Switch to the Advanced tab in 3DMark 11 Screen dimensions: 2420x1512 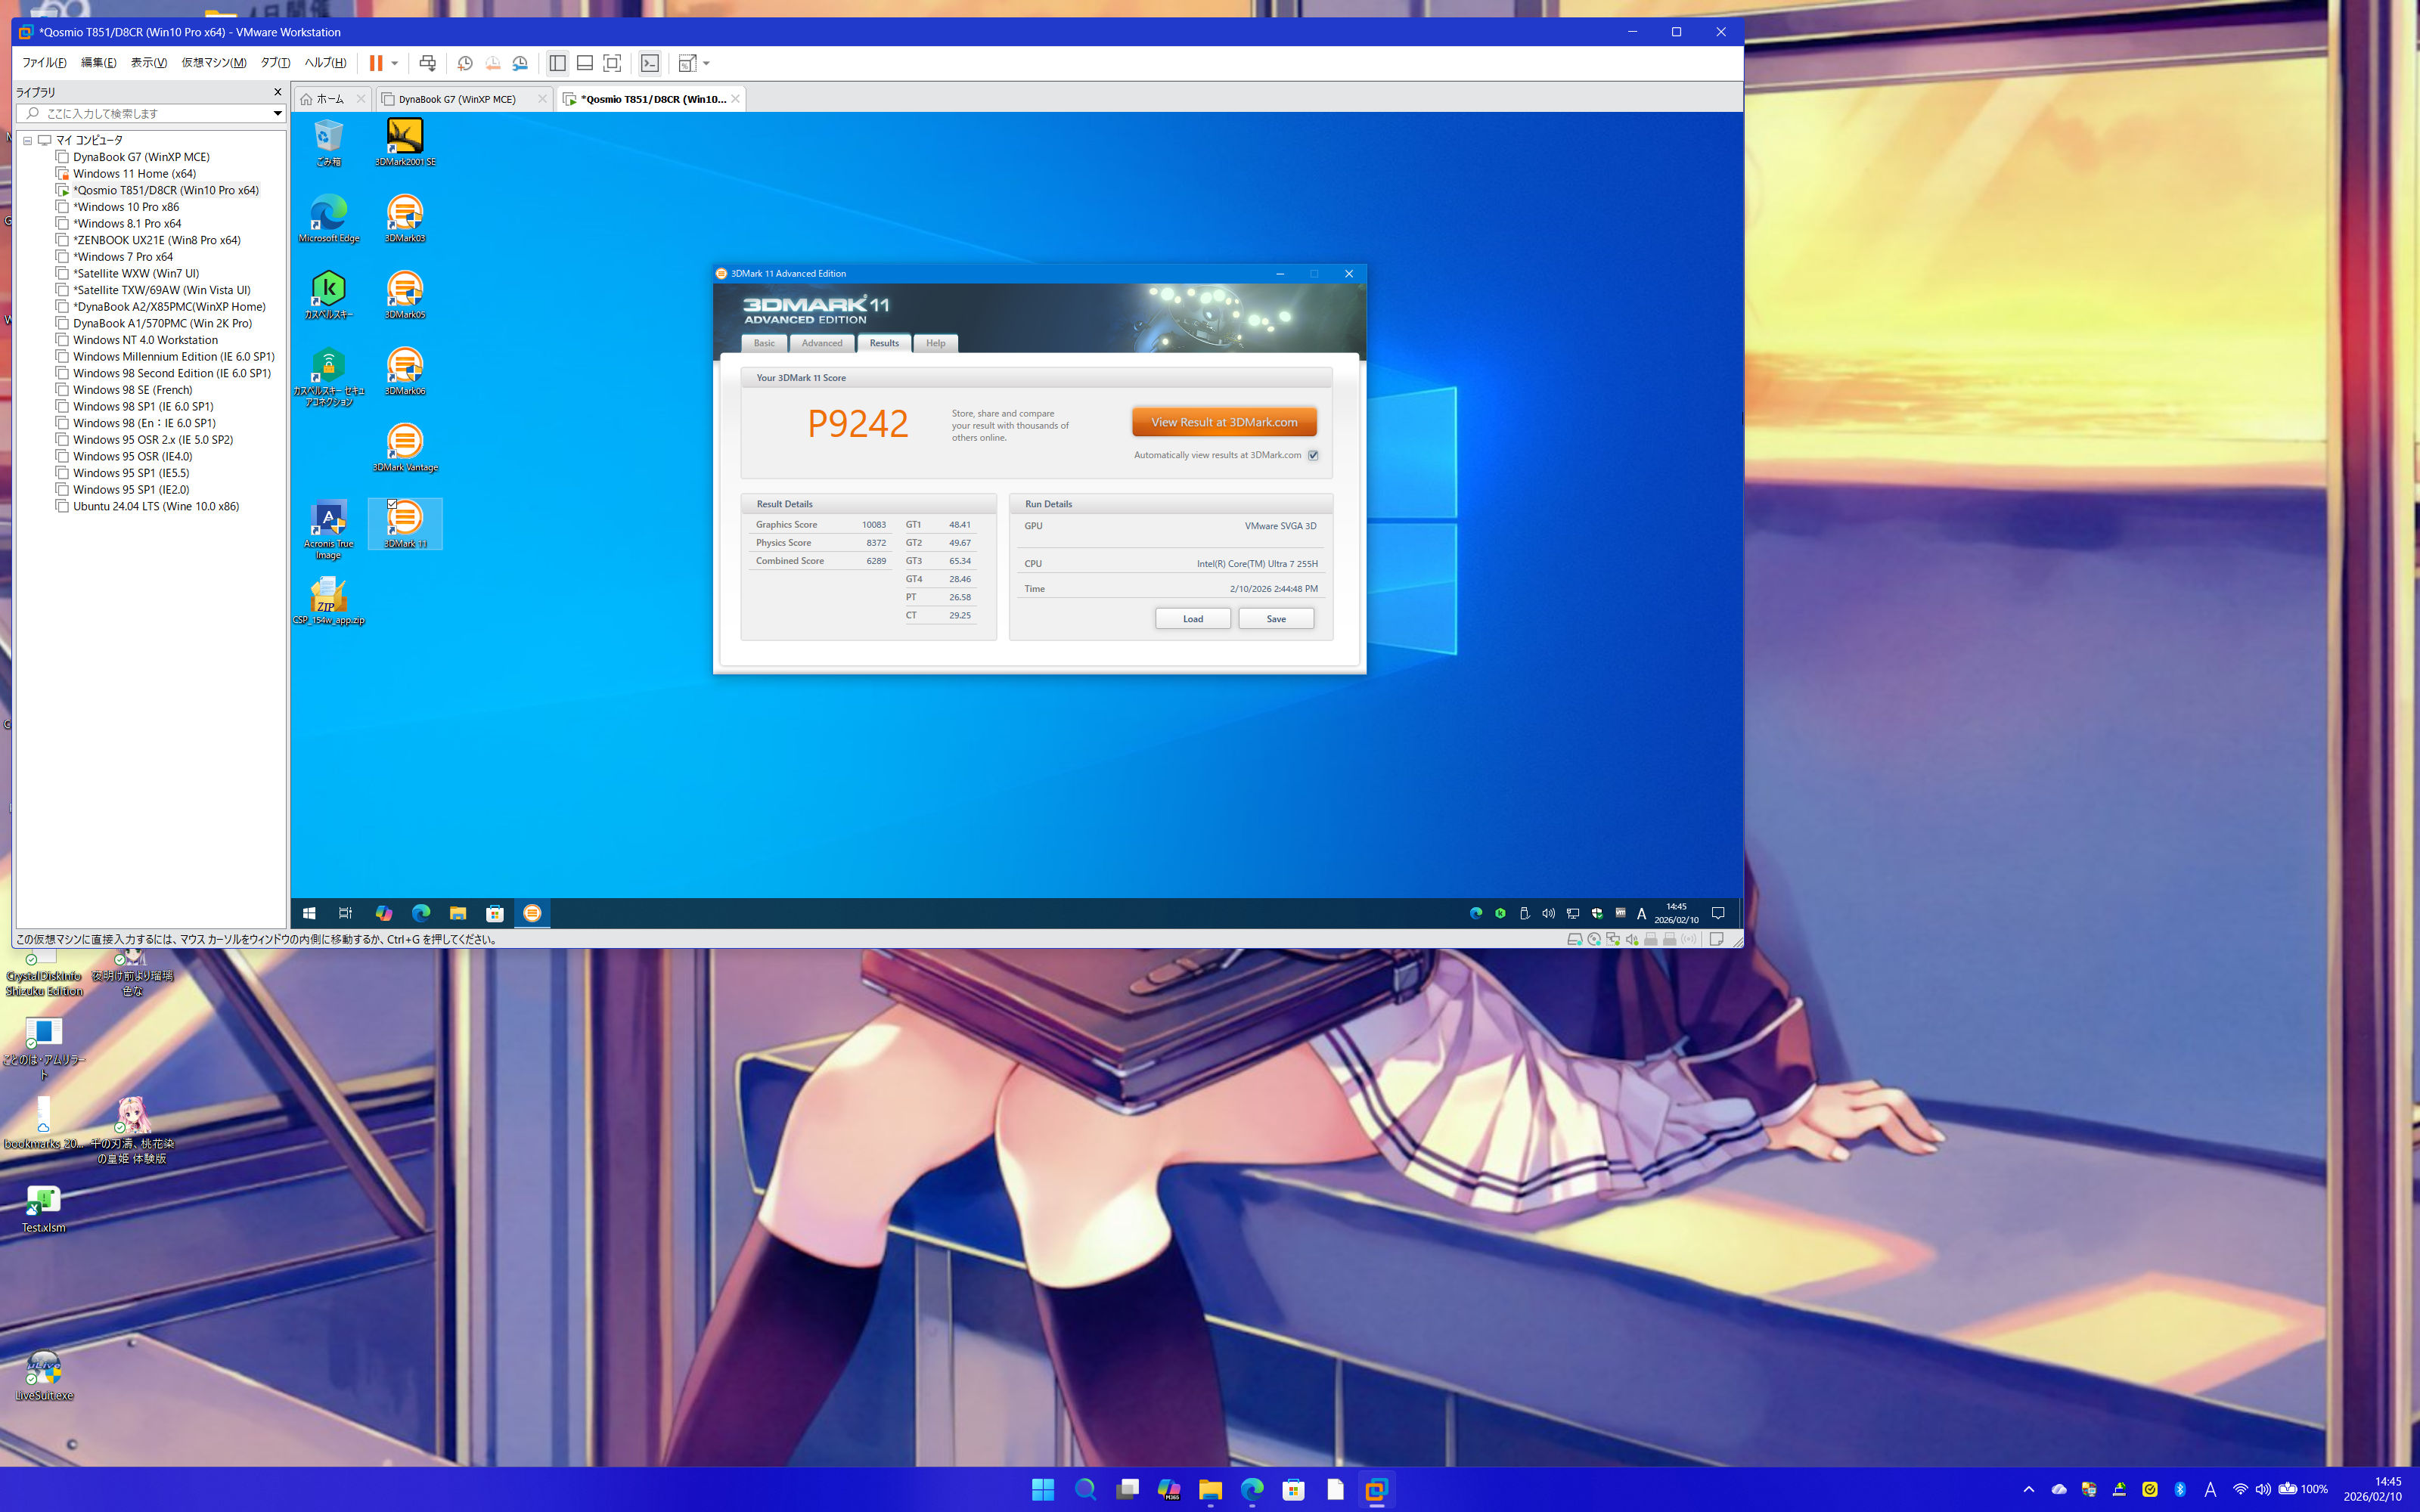pos(821,343)
